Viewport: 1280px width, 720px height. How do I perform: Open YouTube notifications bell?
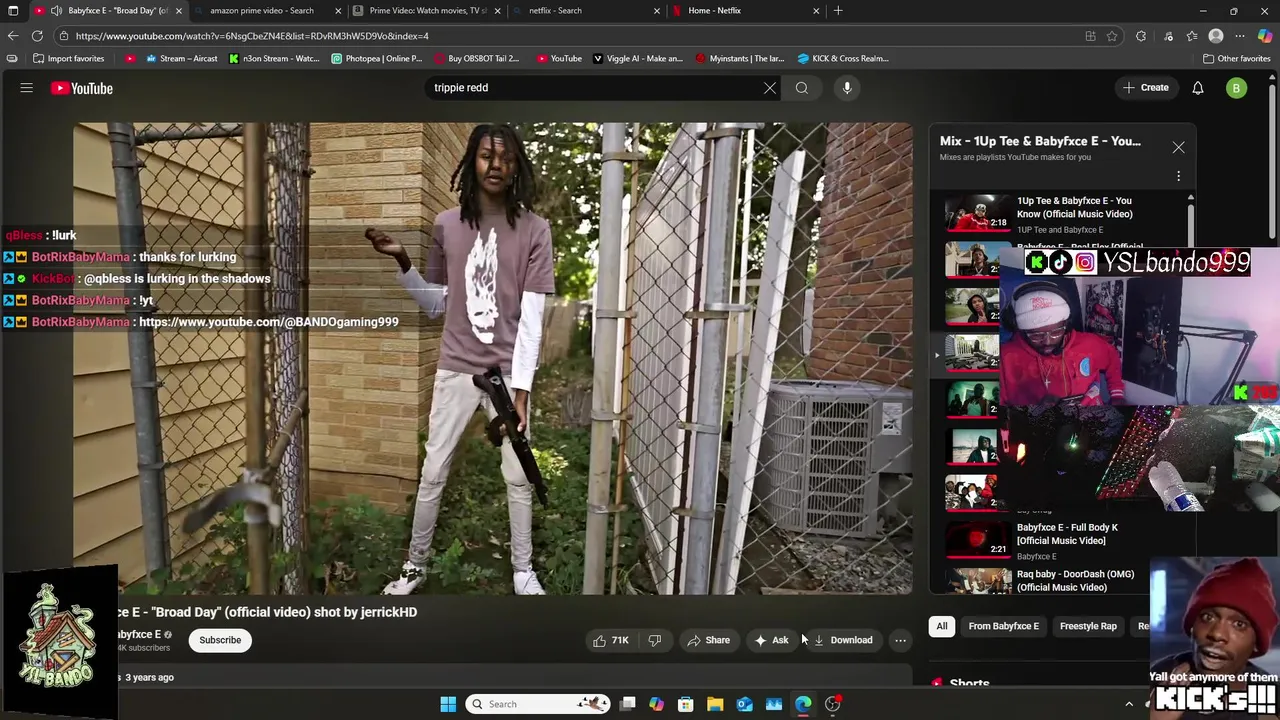(1197, 88)
